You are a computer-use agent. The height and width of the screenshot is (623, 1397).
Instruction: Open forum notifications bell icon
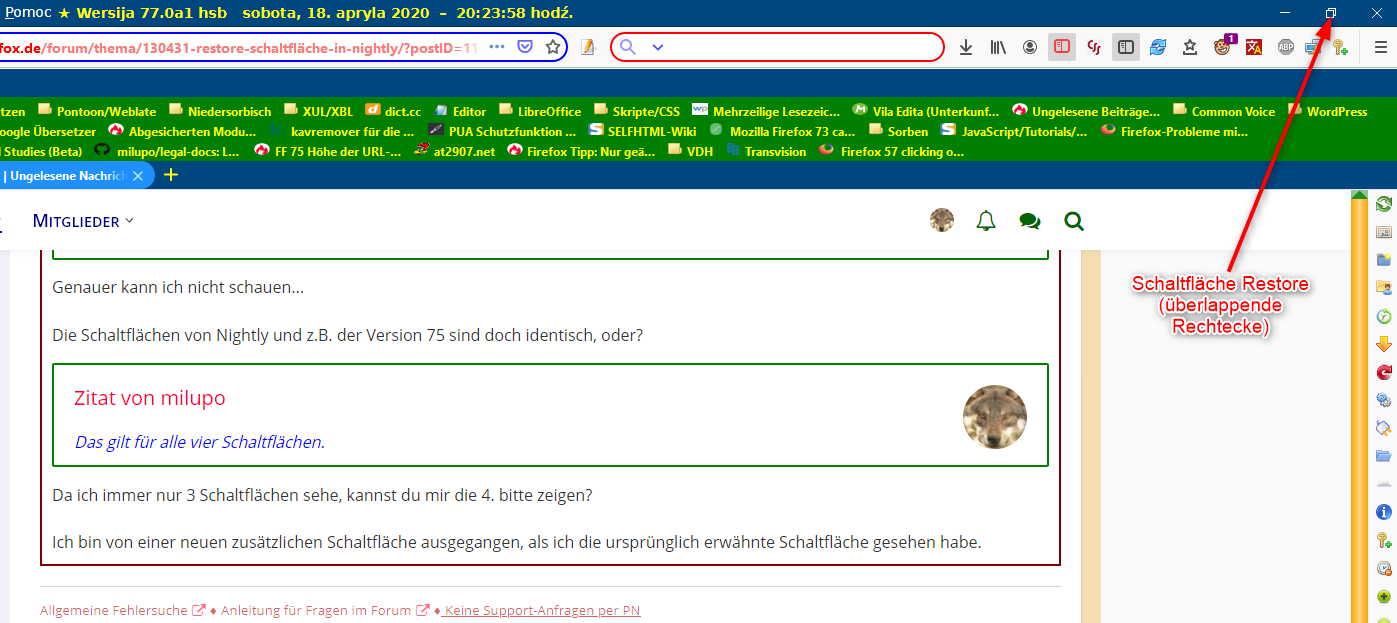pyautogui.click(x=986, y=221)
